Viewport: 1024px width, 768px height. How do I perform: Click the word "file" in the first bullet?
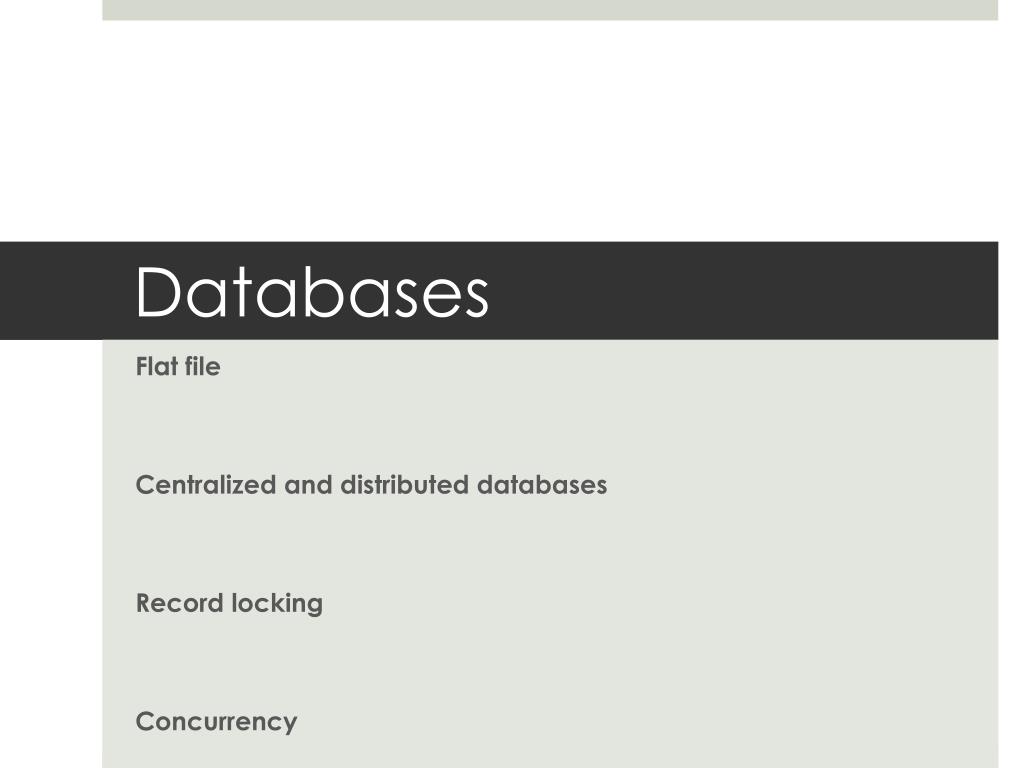click(x=202, y=366)
